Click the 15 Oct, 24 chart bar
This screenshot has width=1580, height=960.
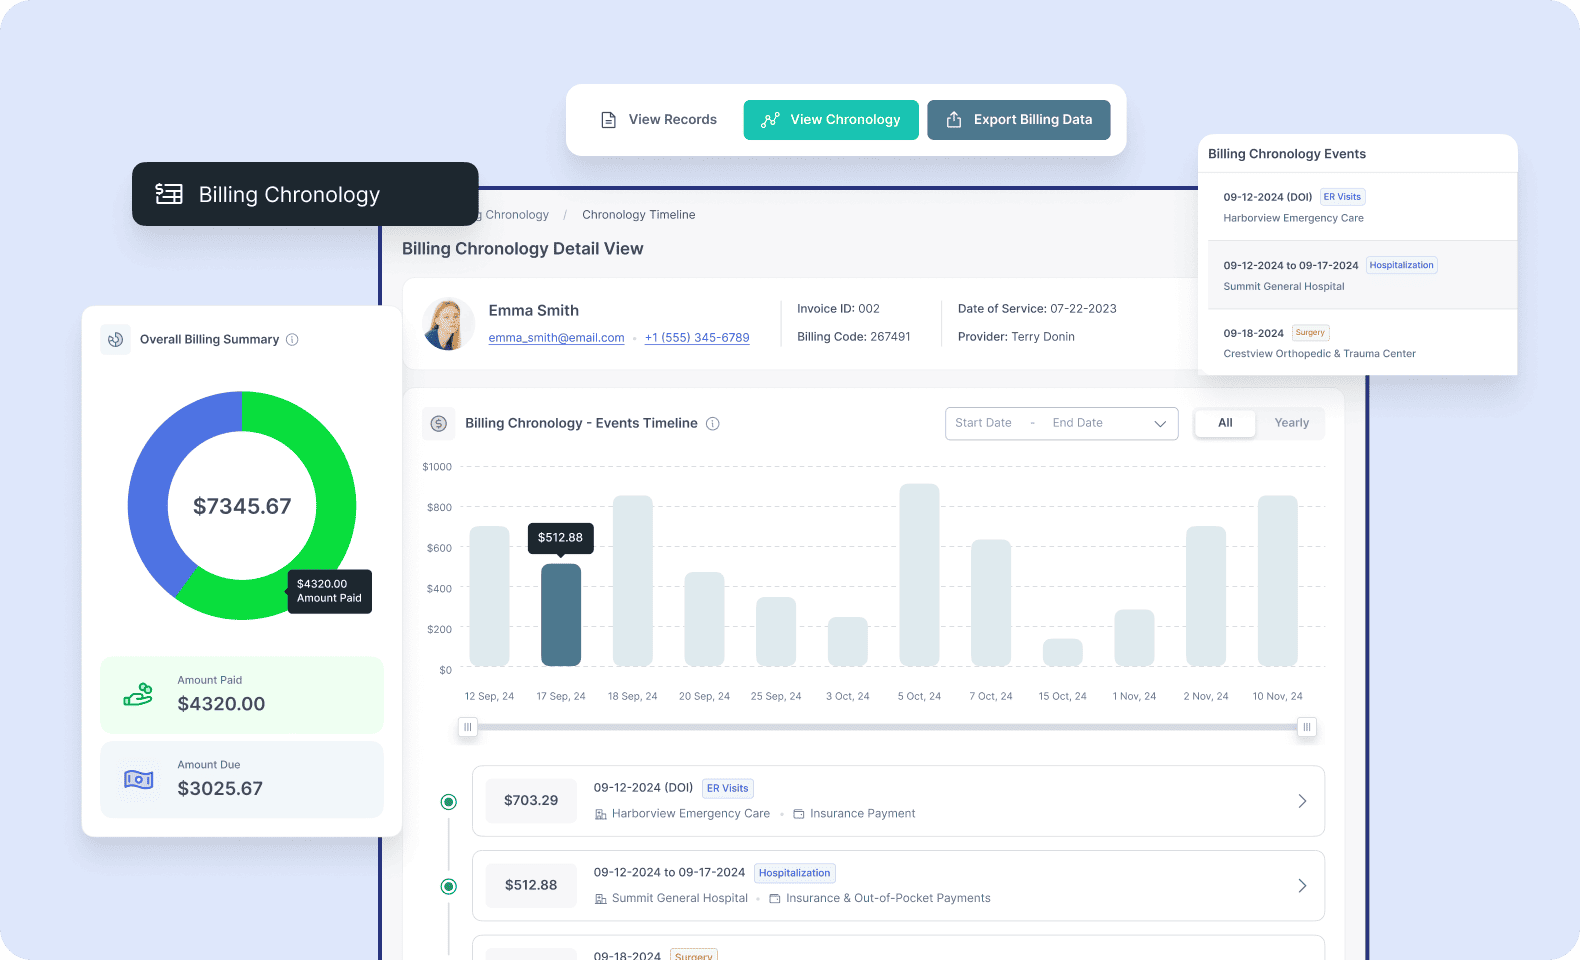point(1063,652)
